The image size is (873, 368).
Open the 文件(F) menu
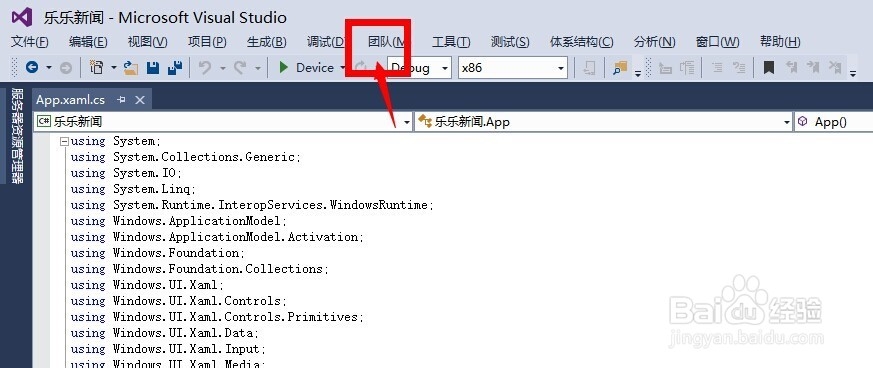tap(30, 42)
